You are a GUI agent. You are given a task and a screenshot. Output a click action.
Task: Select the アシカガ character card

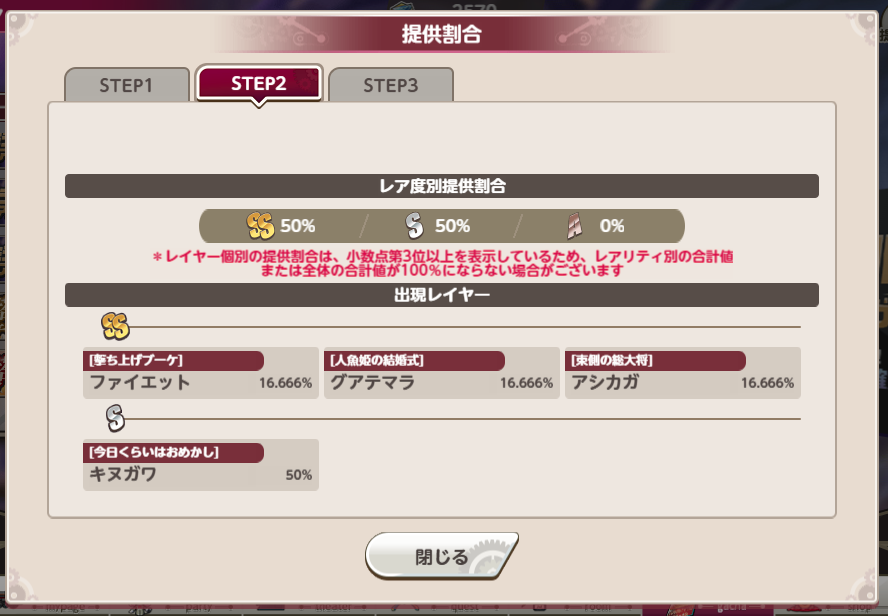(682, 373)
